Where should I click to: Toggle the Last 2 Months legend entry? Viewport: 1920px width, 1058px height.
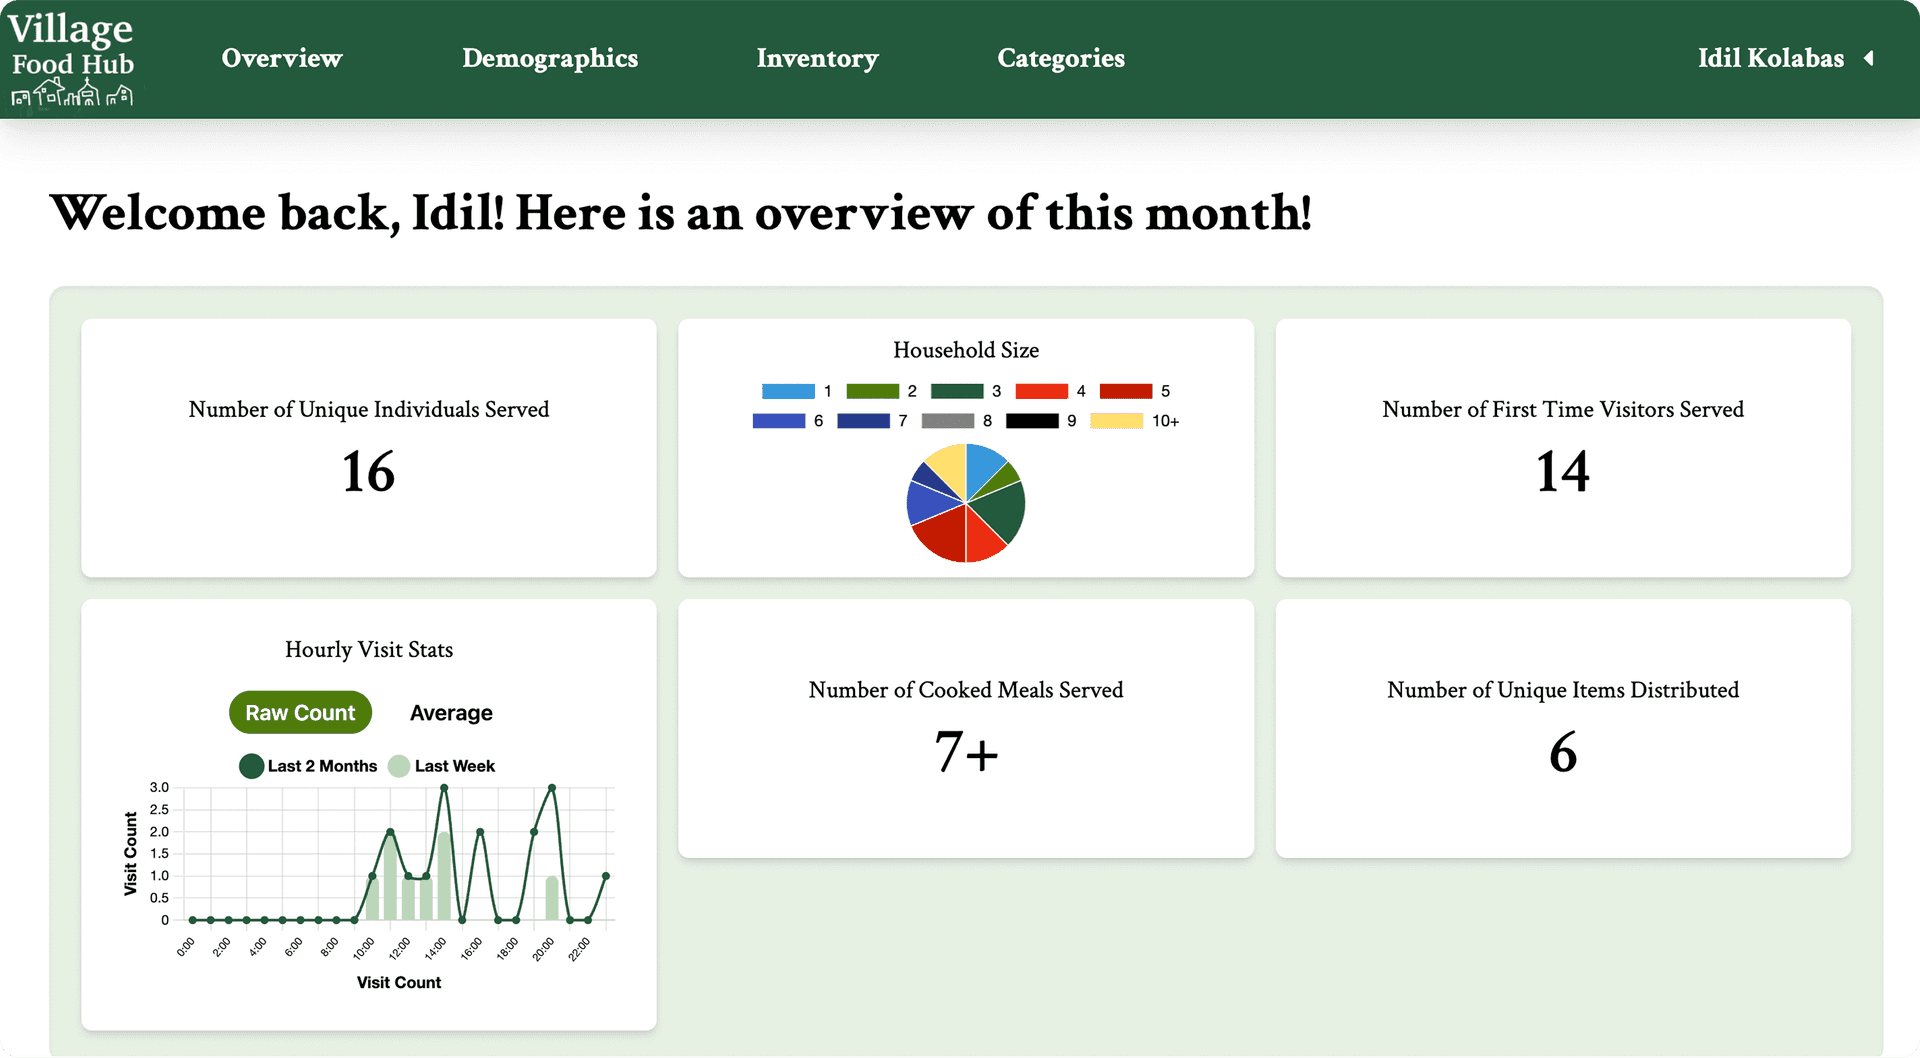click(x=308, y=766)
